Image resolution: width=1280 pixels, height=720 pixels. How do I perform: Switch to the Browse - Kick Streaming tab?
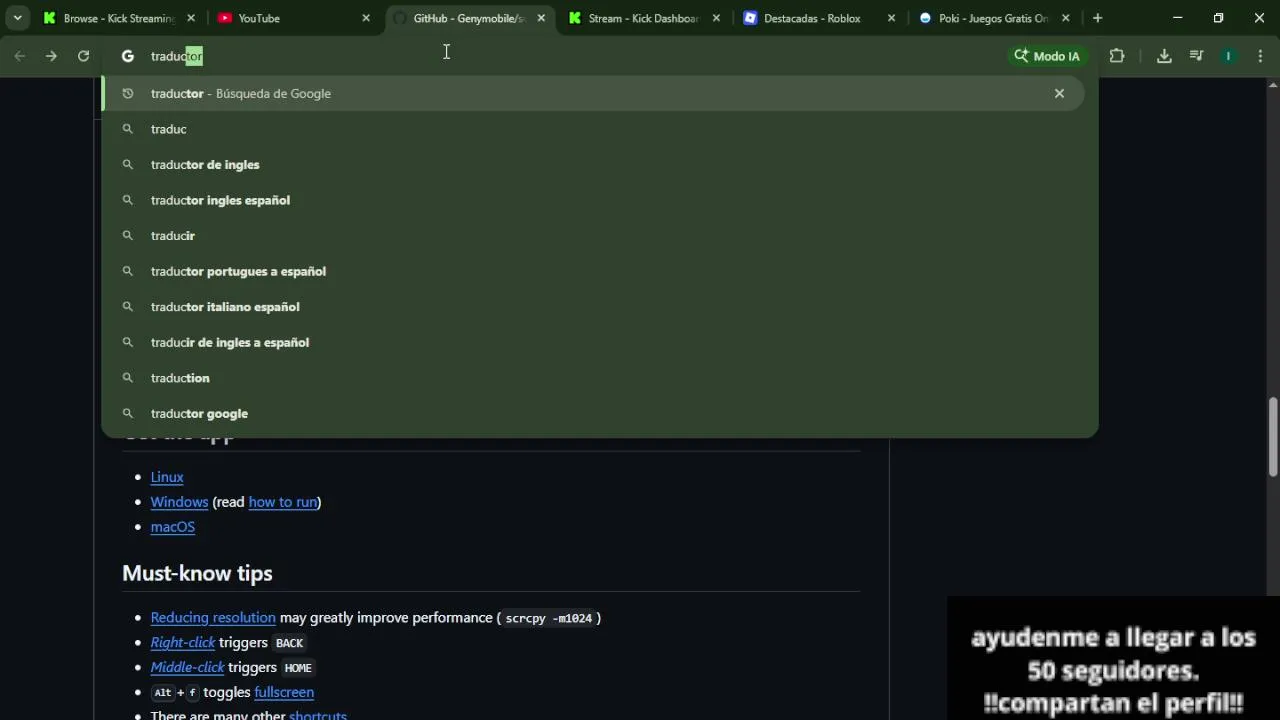(118, 18)
